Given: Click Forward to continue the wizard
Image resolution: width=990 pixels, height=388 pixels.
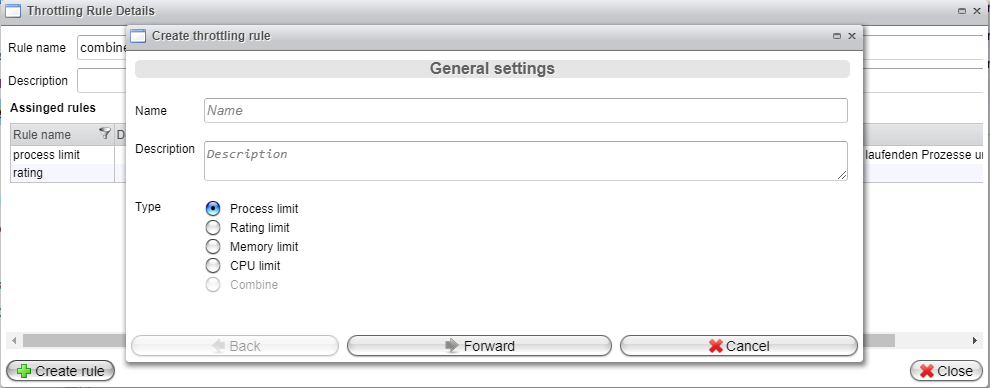Looking at the screenshot, I should [x=479, y=346].
